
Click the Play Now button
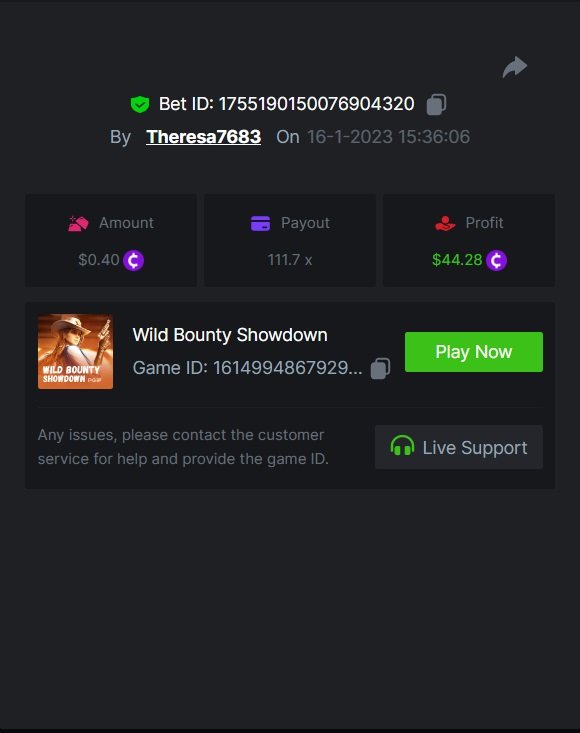pos(474,352)
